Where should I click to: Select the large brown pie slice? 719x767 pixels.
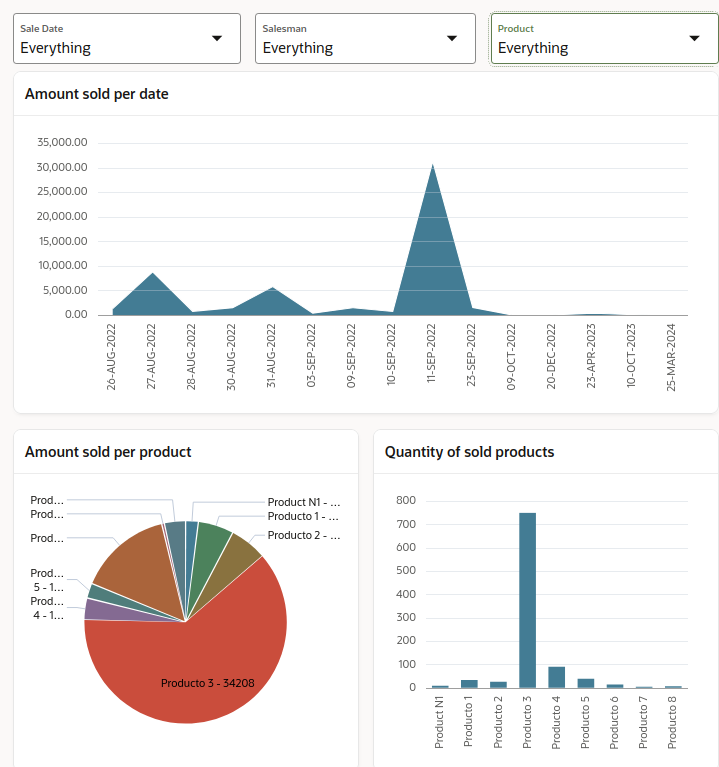click(135, 570)
